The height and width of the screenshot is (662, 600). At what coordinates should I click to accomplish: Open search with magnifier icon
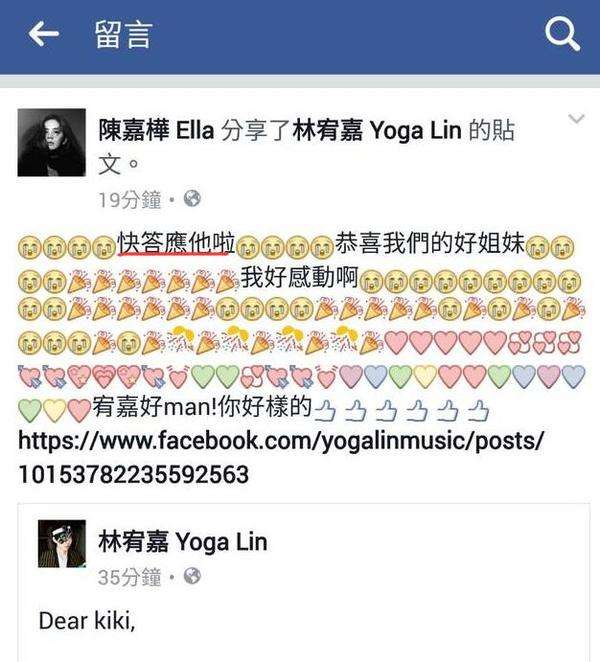coord(562,34)
